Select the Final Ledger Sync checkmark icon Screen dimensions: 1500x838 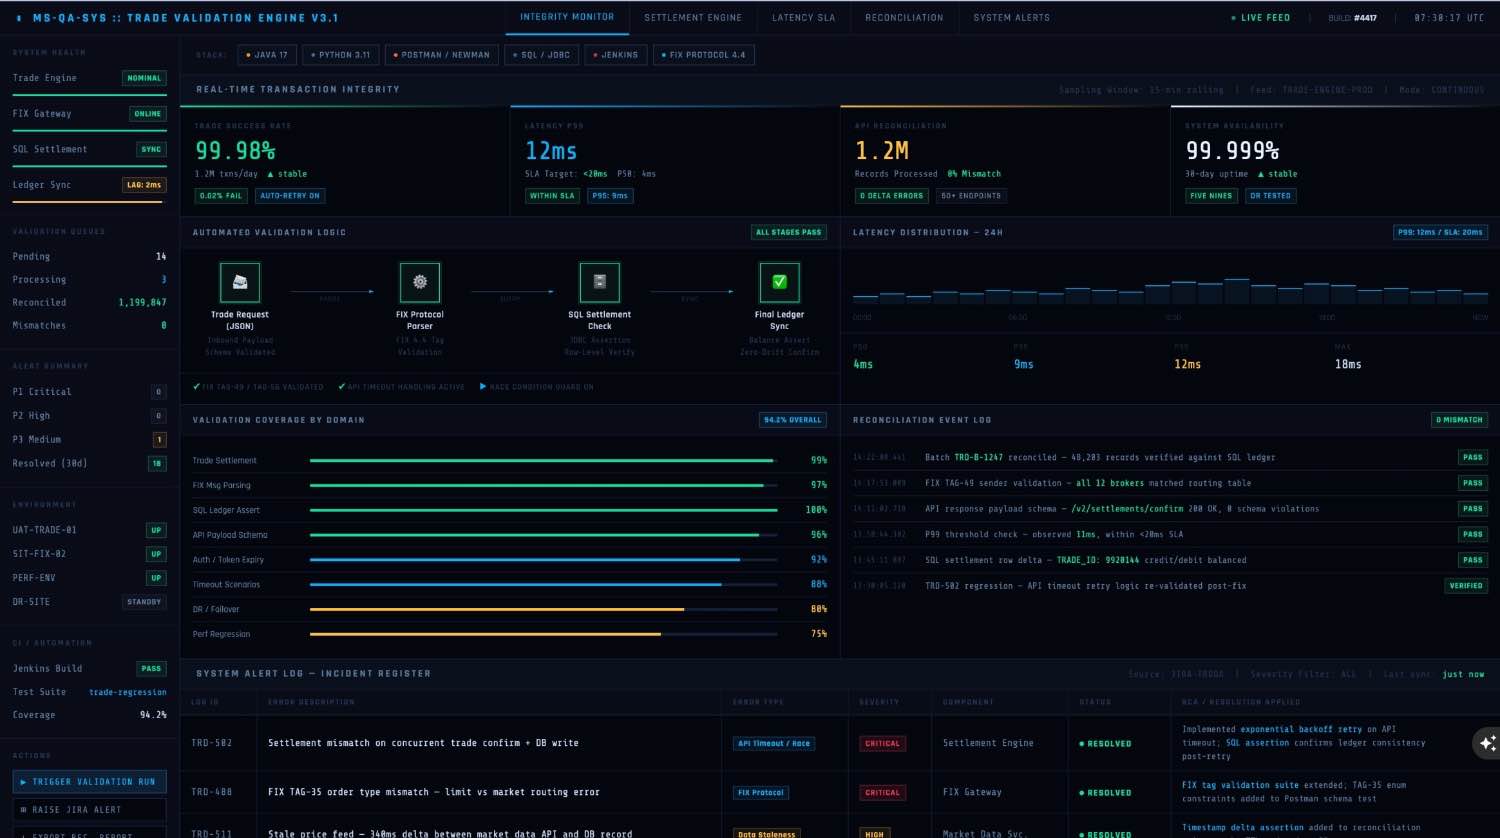click(780, 283)
